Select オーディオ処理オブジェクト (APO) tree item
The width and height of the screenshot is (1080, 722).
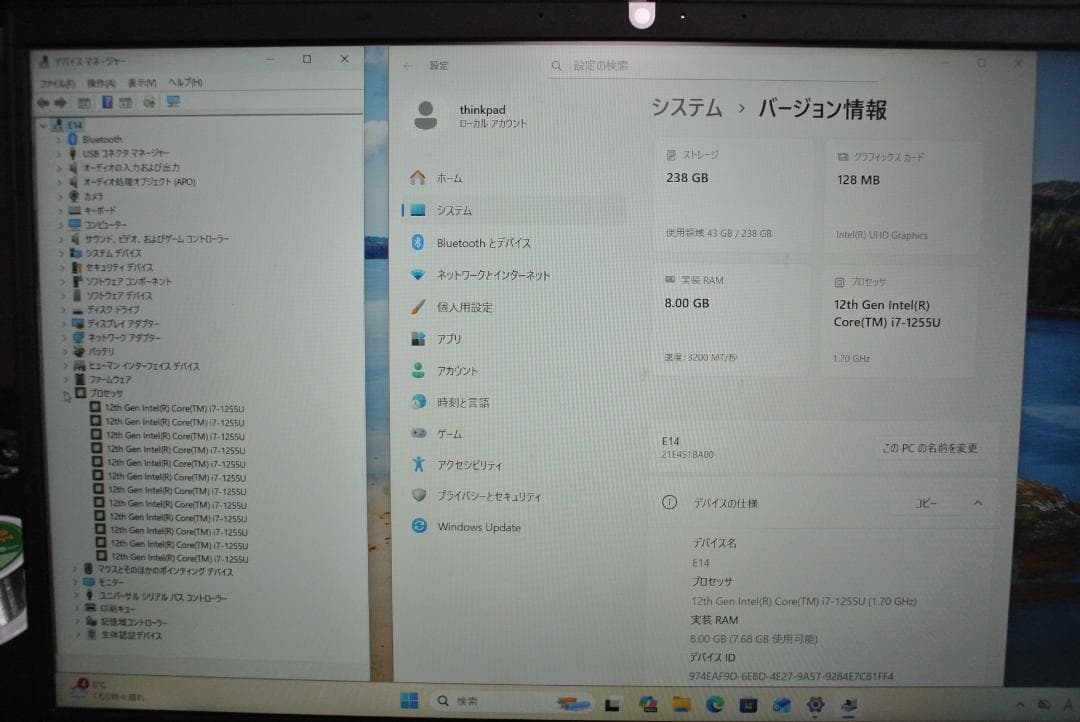pyautogui.click(x=139, y=182)
